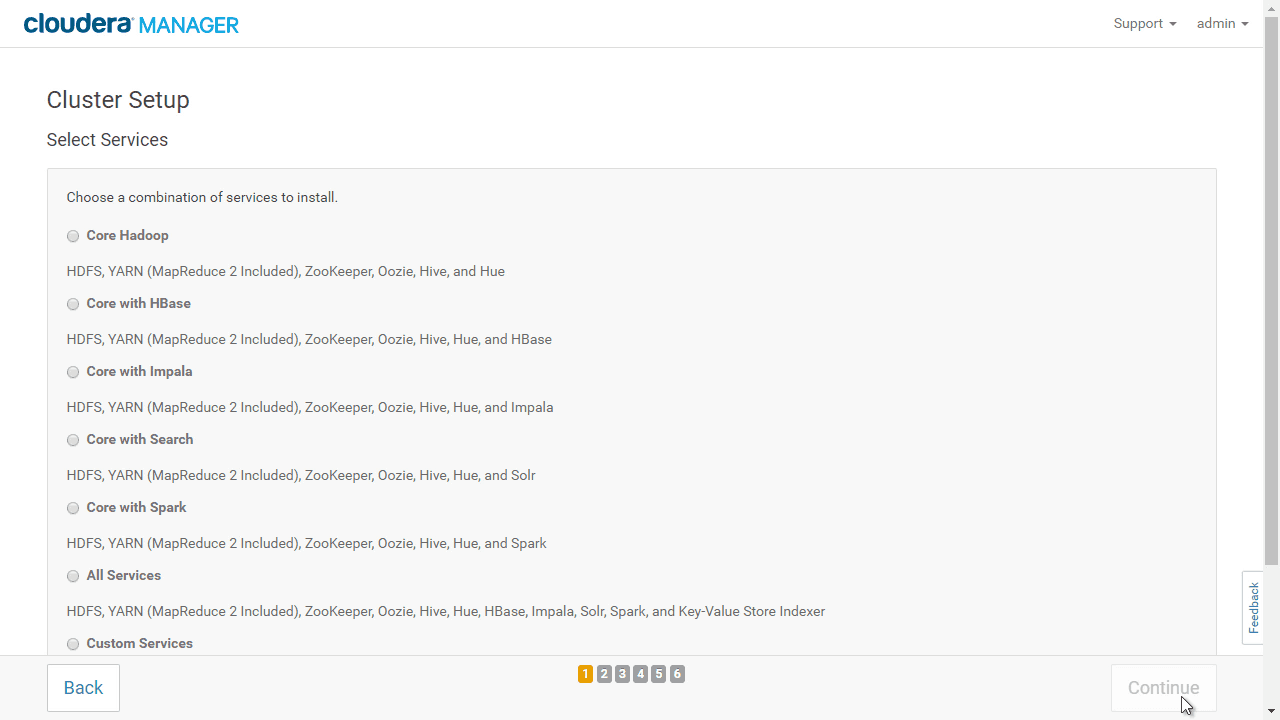The height and width of the screenshot is (720, 1280).
Task: Click the page vertical scrollbar
Action: [1272, 290]
